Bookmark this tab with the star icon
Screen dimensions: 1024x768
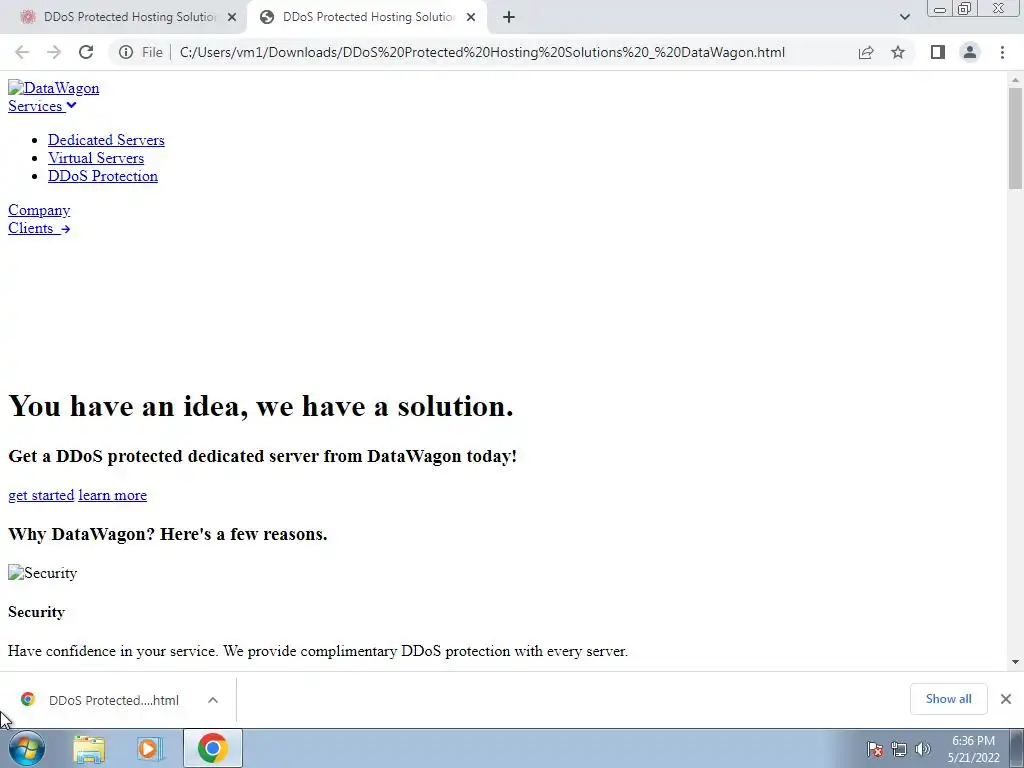898,52
